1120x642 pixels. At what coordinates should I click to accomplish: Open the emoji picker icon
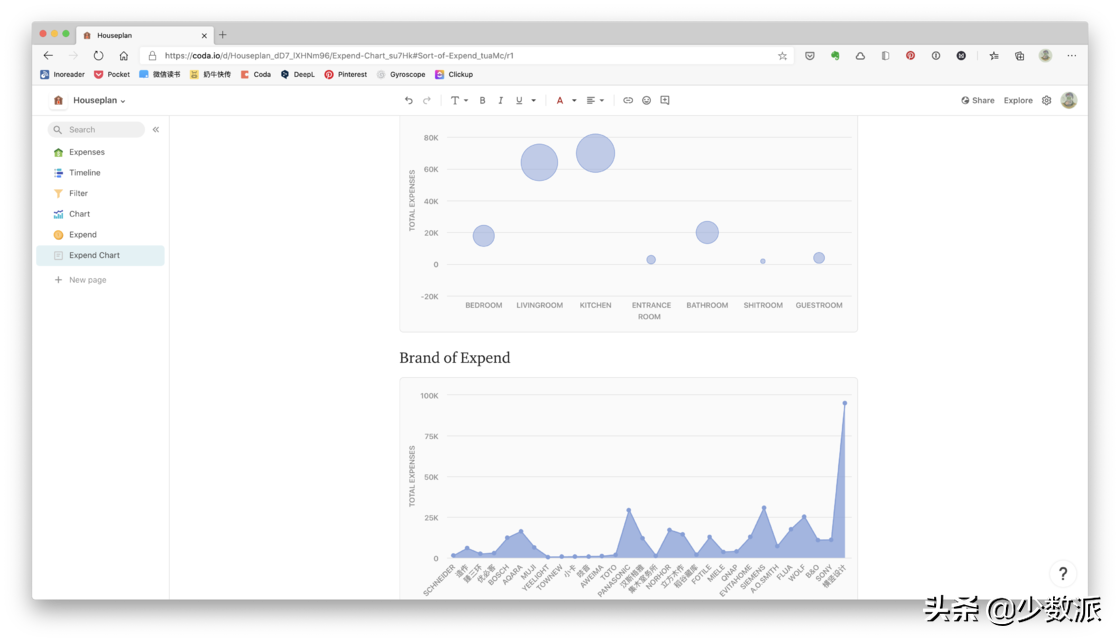(x=646, y=101)
